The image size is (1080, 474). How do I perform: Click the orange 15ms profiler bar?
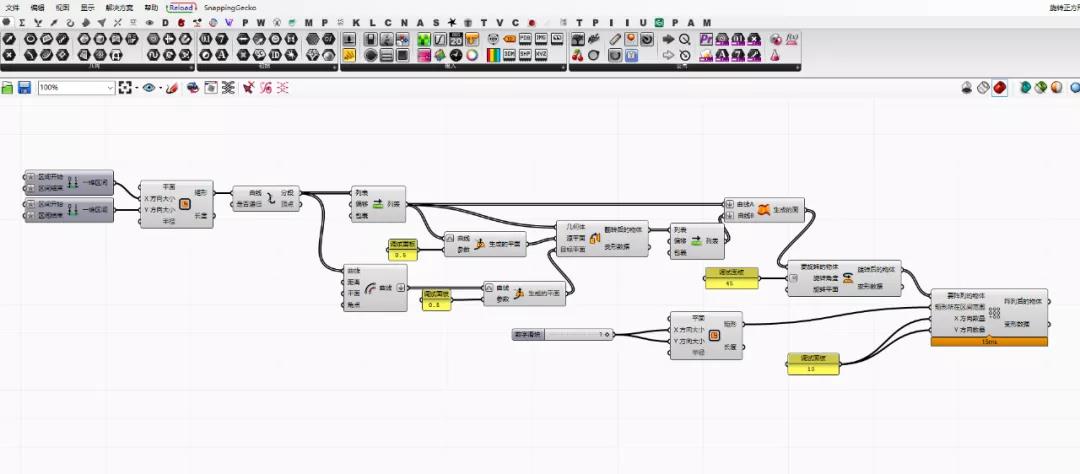click(988, 341)
